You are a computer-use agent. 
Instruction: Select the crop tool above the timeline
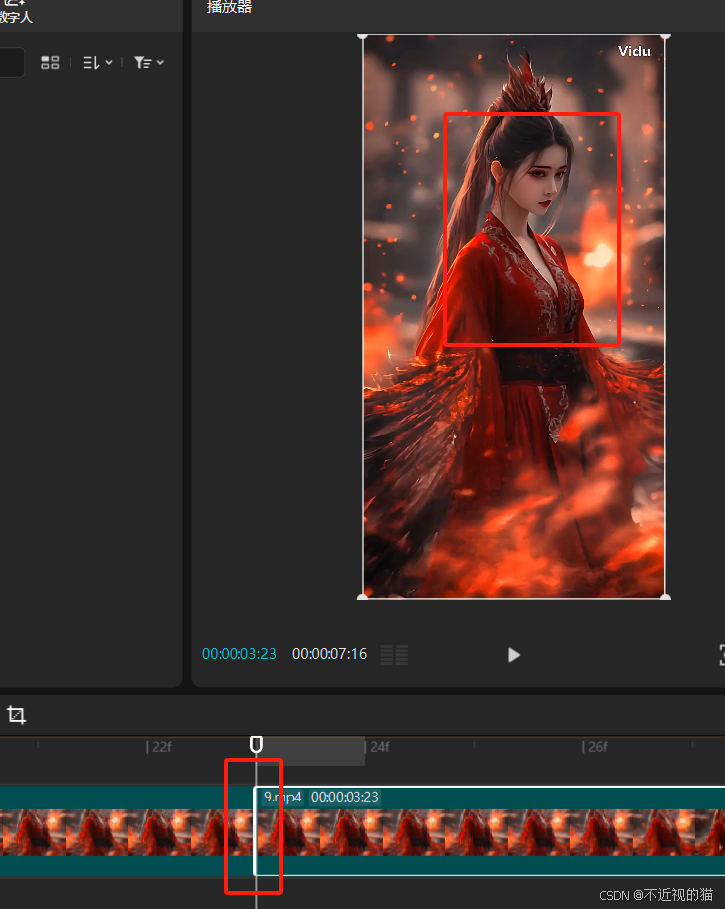(17, 715)
